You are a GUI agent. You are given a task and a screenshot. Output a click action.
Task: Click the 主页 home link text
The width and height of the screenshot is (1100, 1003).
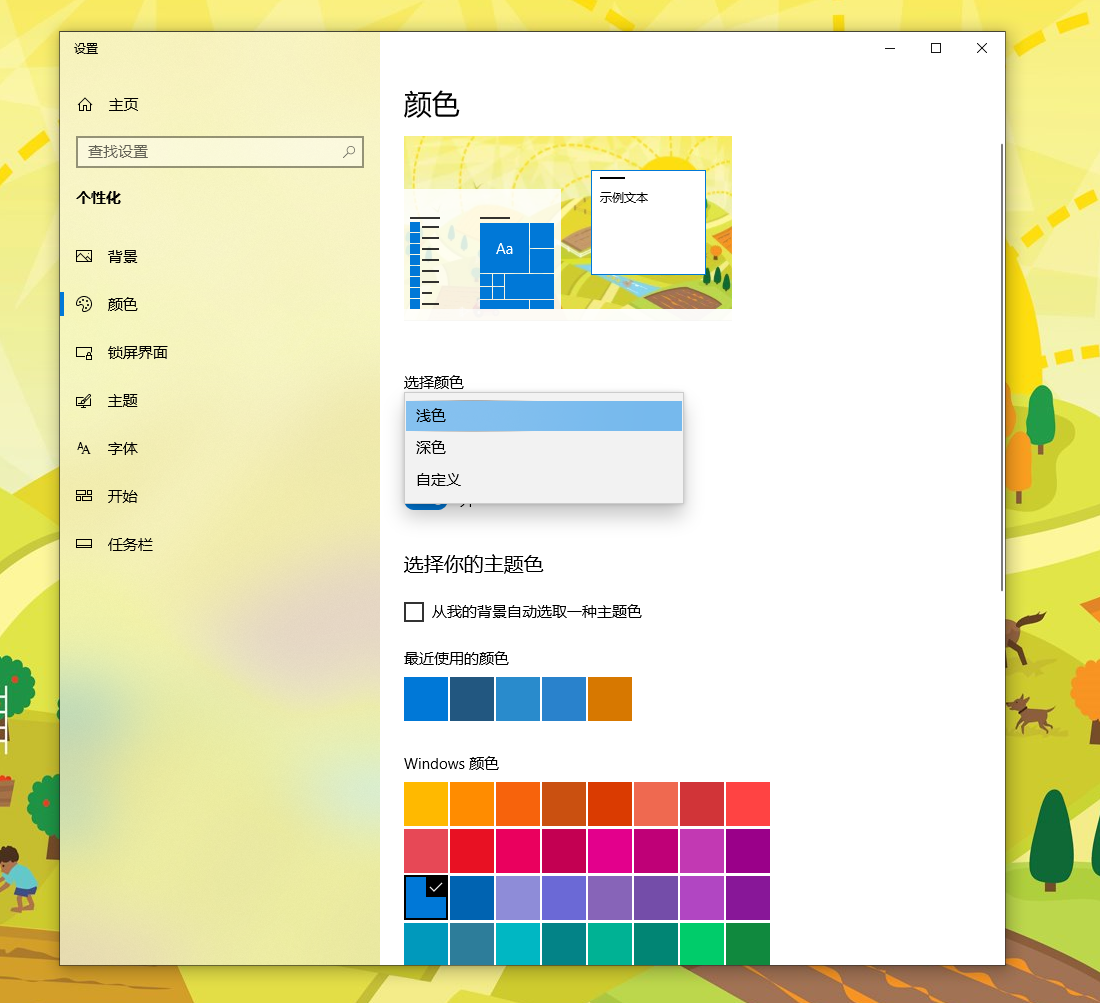click(123, 105)
